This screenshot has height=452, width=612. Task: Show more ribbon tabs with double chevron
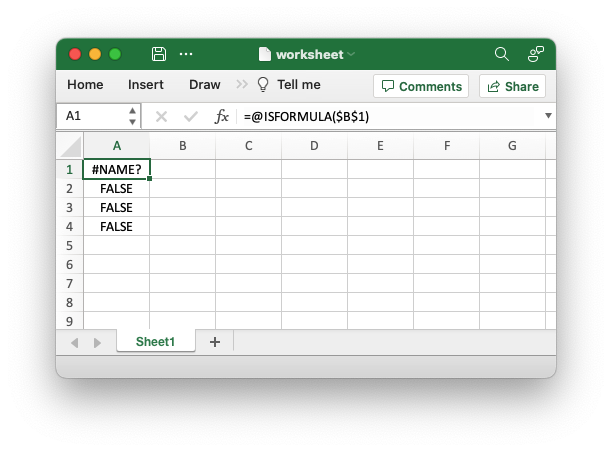tap(242, 85)
